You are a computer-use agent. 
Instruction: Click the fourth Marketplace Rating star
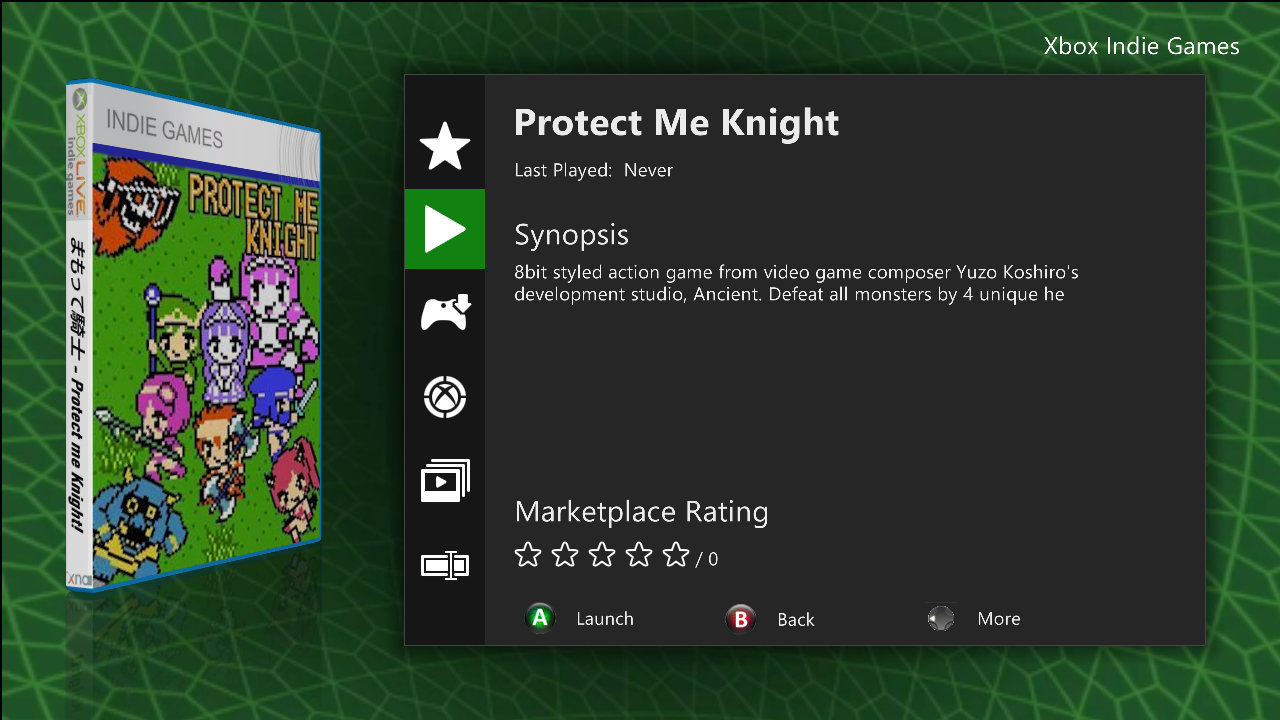click(639, 555)
